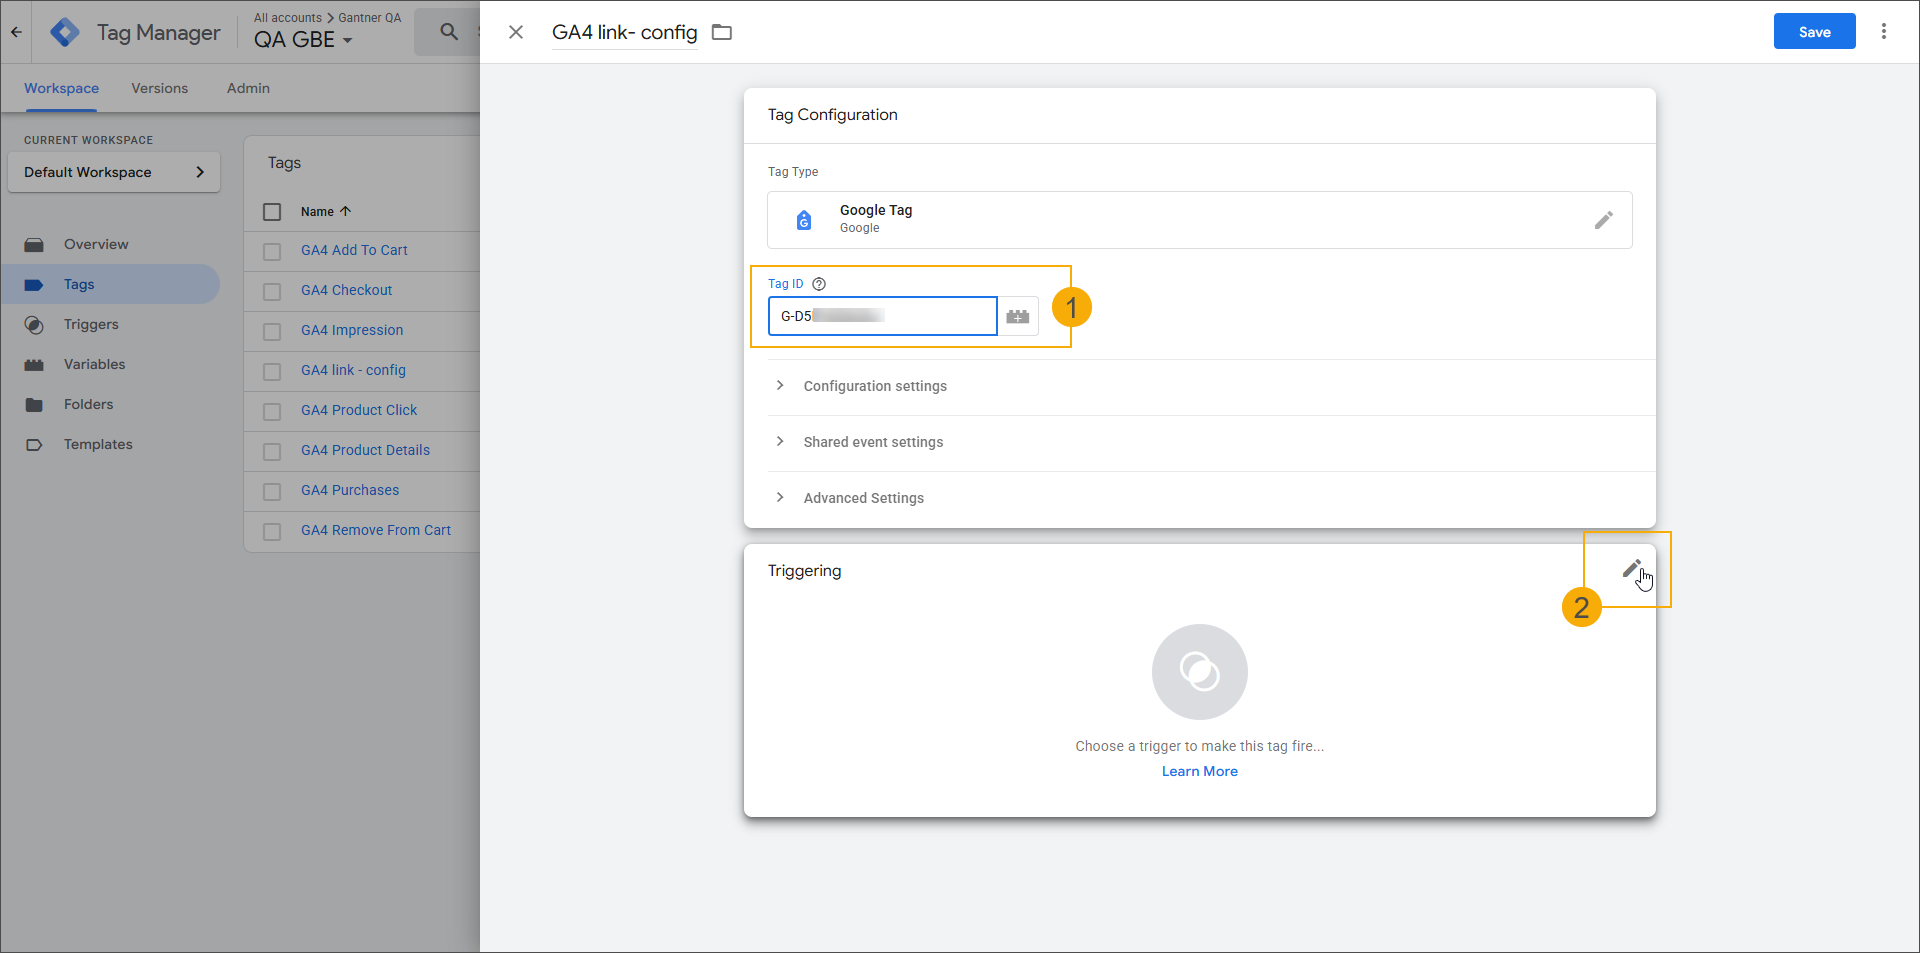The height and width of the screenshot is (953, 1920).
Task: Click the Tag ID help question icon
Action: click(x=819, y=284)
